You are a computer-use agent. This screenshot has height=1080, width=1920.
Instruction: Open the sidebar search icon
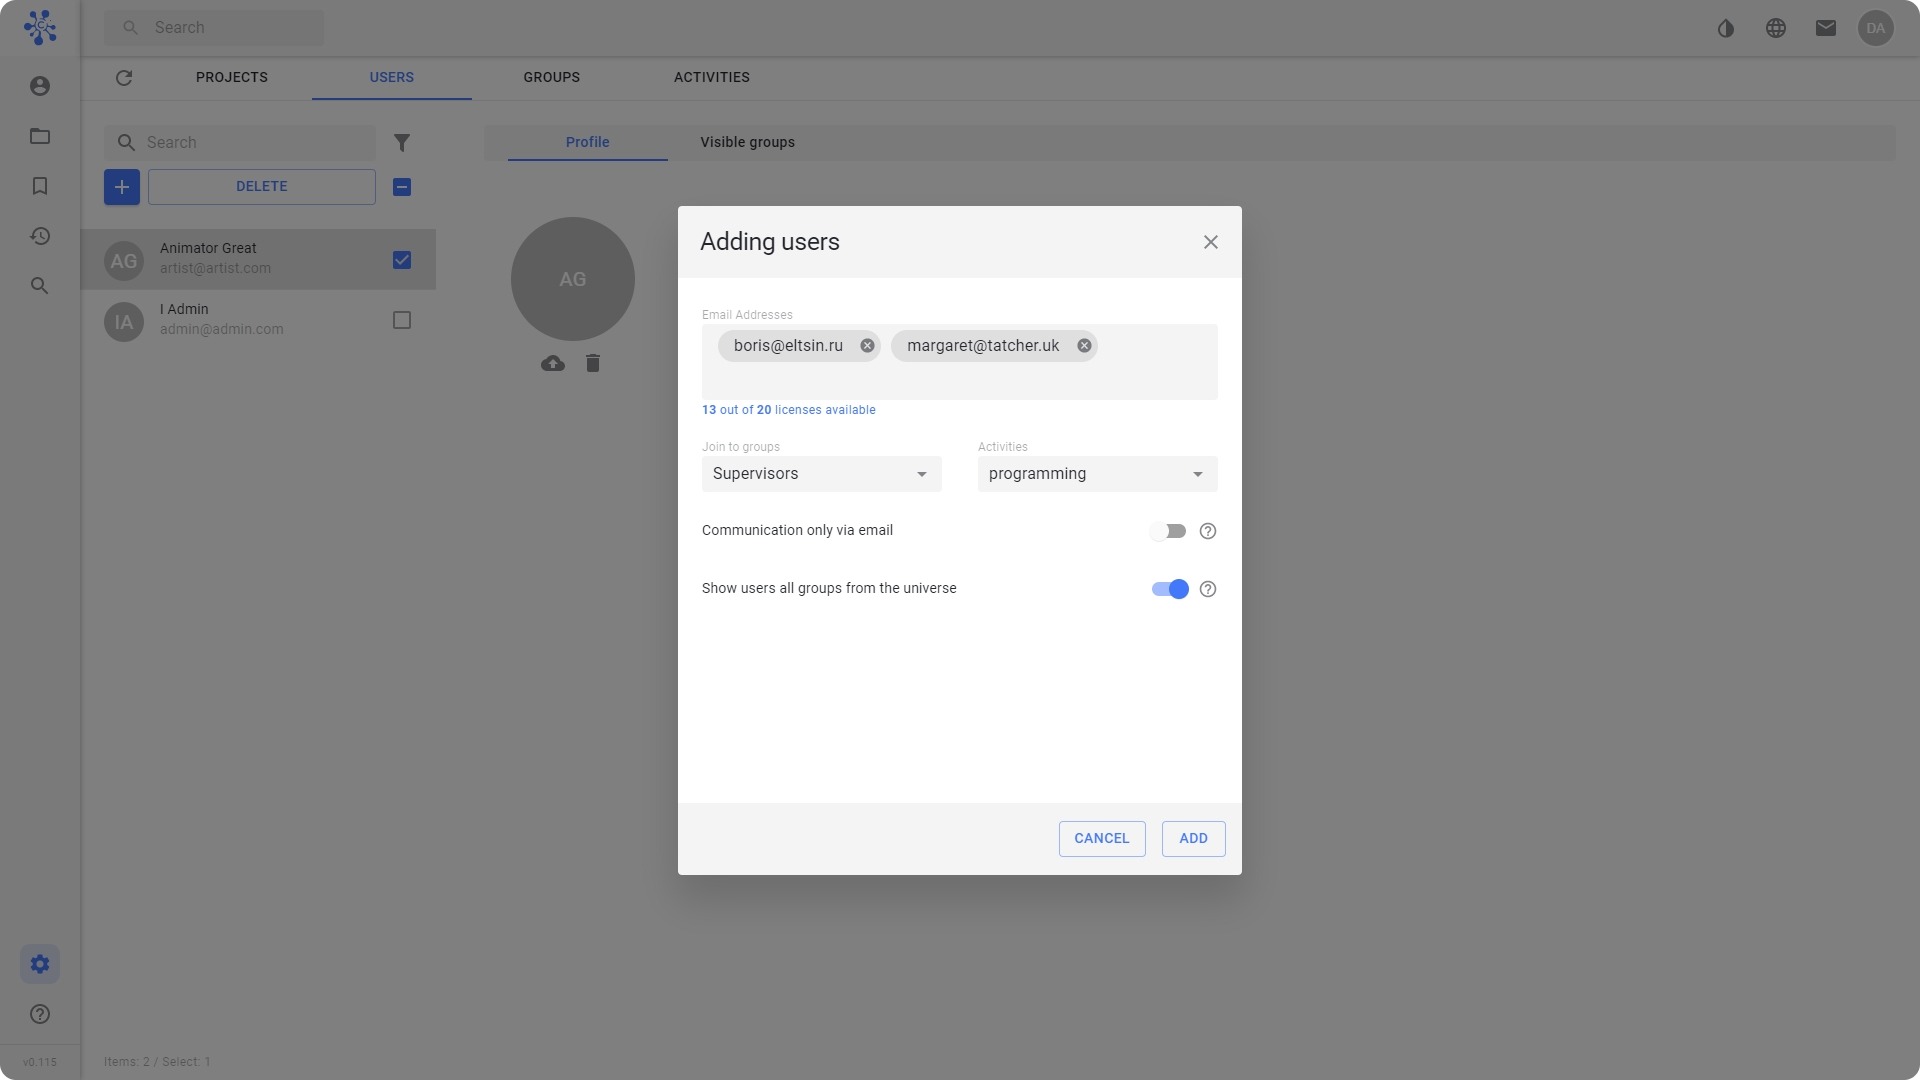(x=40, y=286)
